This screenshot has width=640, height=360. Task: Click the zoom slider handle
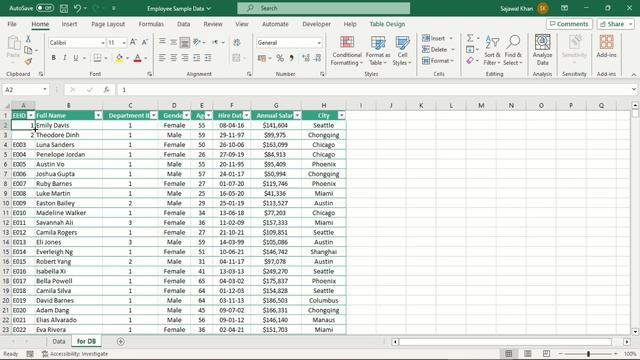[588, 354]
